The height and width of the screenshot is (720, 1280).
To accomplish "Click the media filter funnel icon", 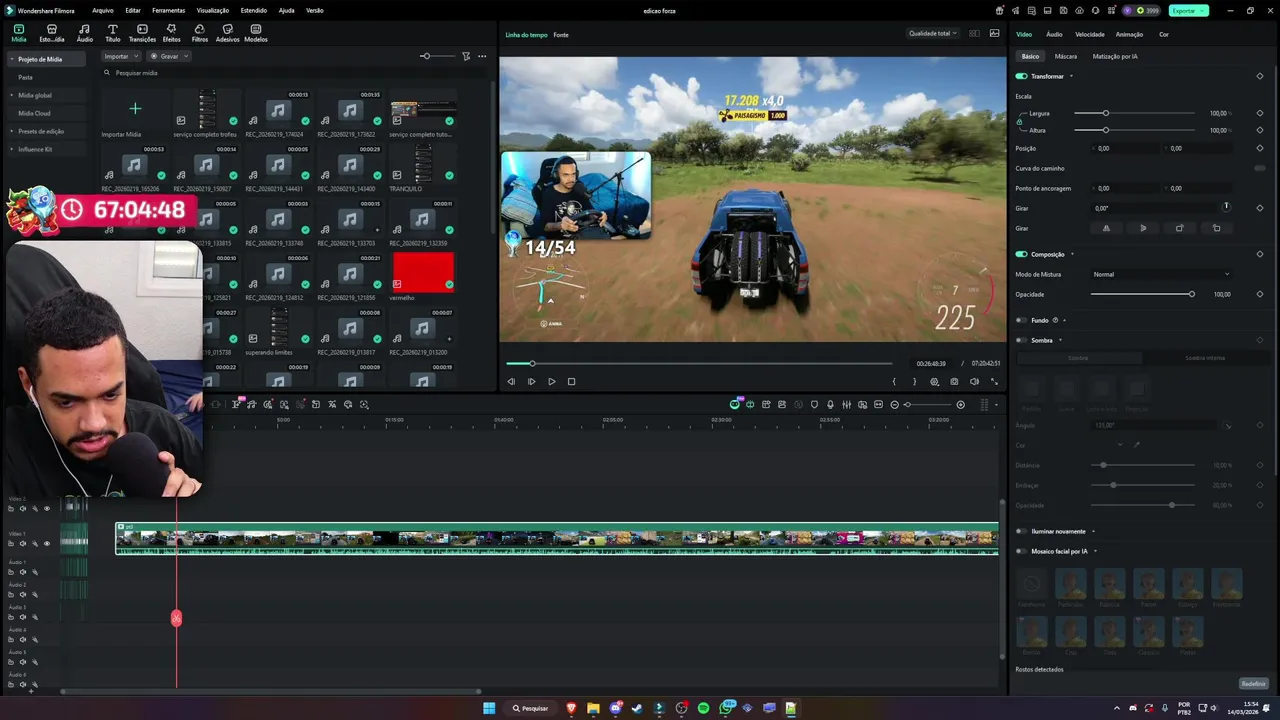I will tap(466, 56).
